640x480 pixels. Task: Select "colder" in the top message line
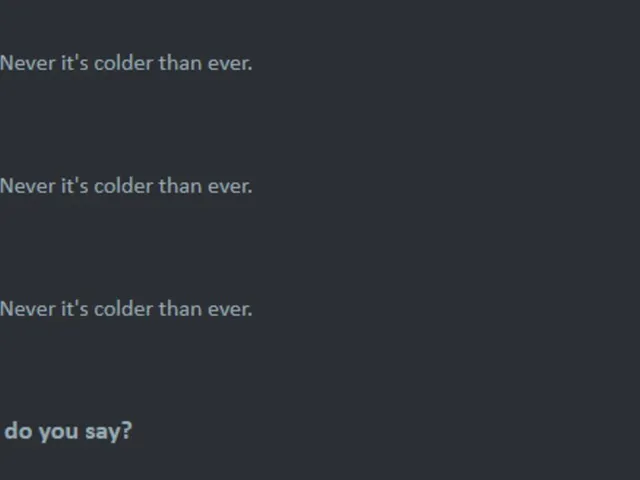(124, 63)
